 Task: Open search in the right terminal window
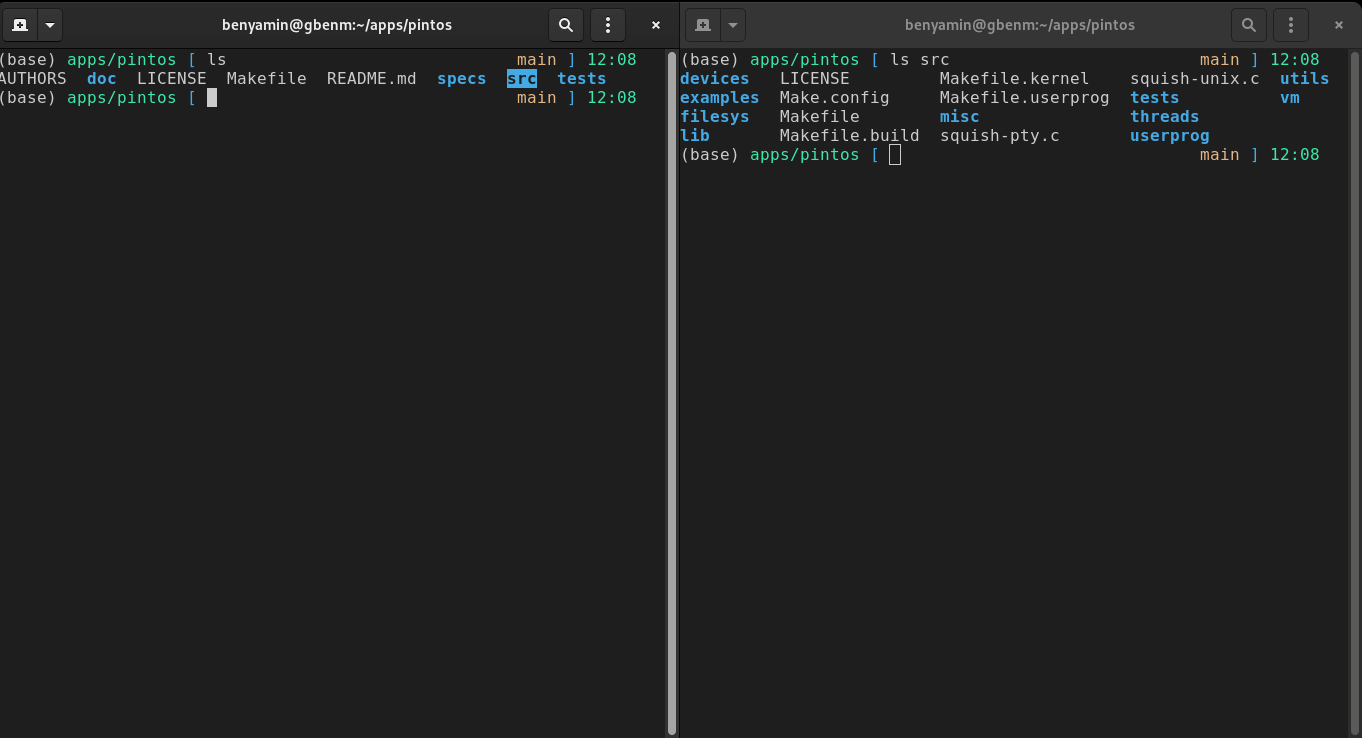1249,25
